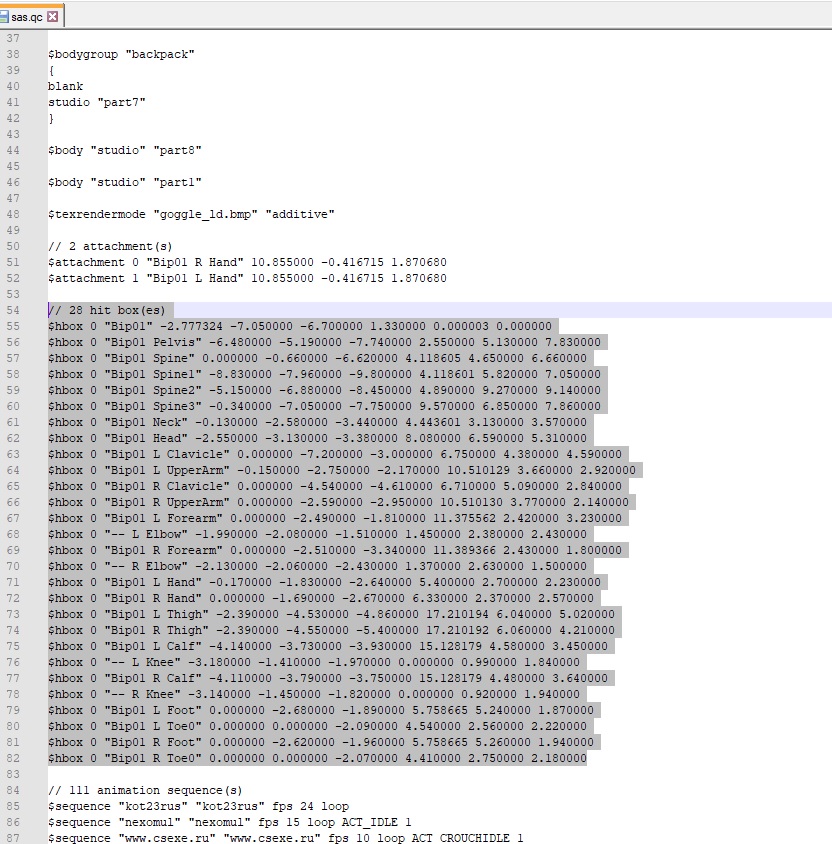Click the $attachment 1 "Bip01 L Hand" line

247,278
